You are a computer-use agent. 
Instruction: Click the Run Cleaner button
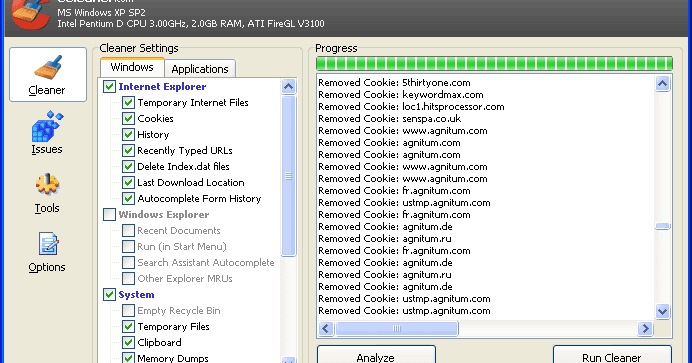pyautogui.click(x=612, y=355)
